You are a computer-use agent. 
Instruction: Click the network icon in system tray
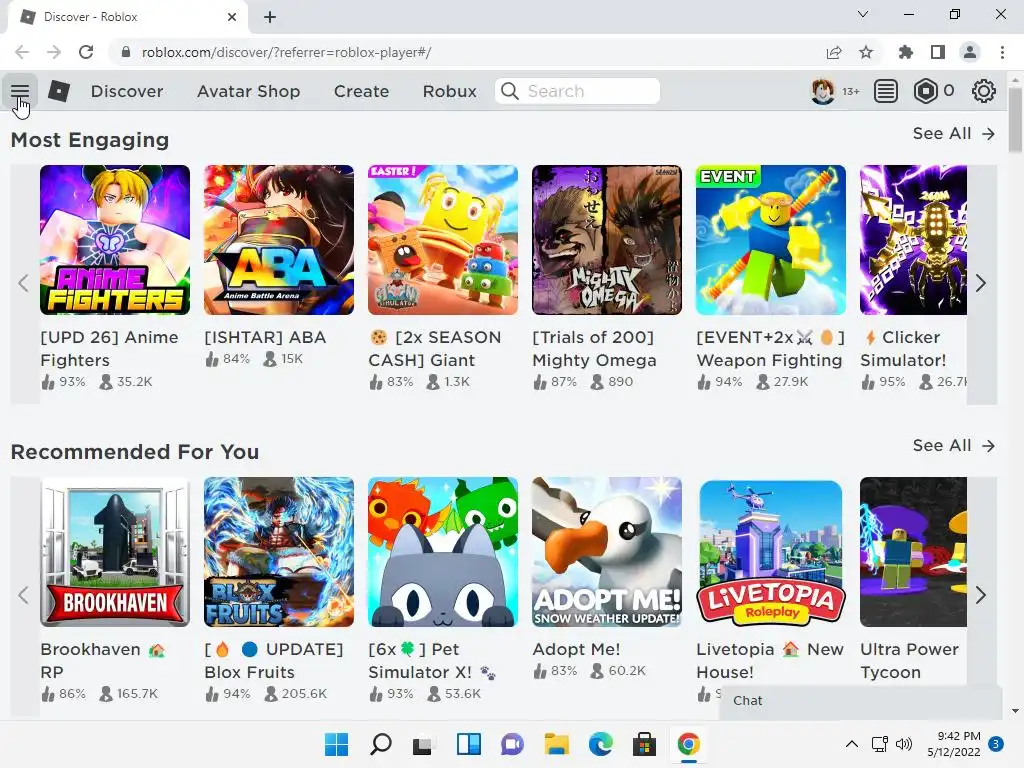coord(879,744)
